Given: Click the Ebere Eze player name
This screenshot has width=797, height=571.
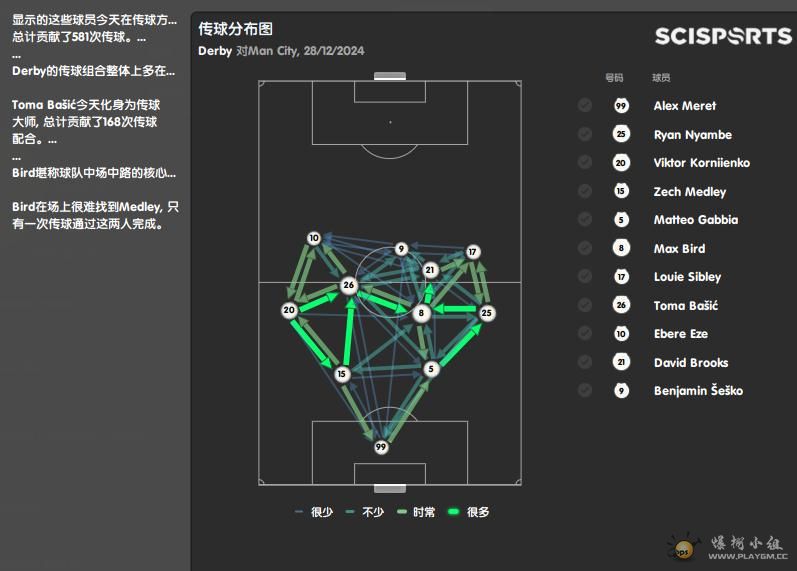Looking at the screenshot, I should pyautogui.click(x=681, y=334).
